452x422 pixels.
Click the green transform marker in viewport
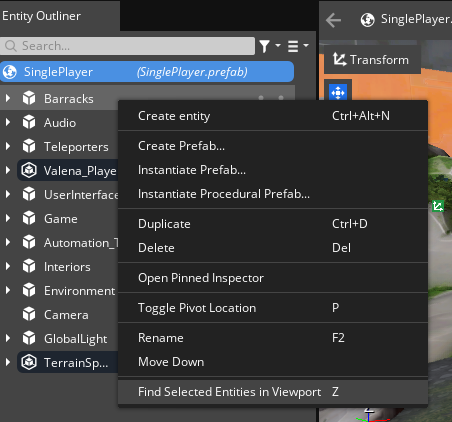pos(438,206)
